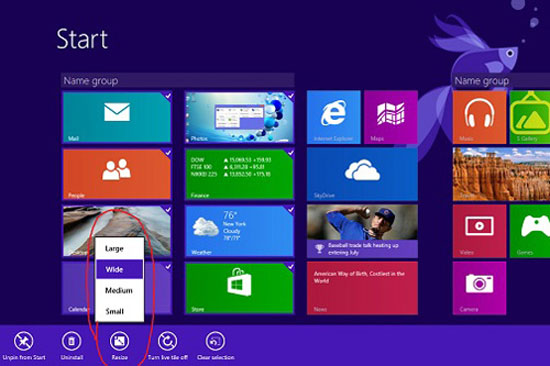Open the Finance tile
The width and height of the screenshot is (550, 366).
[240, 174]
